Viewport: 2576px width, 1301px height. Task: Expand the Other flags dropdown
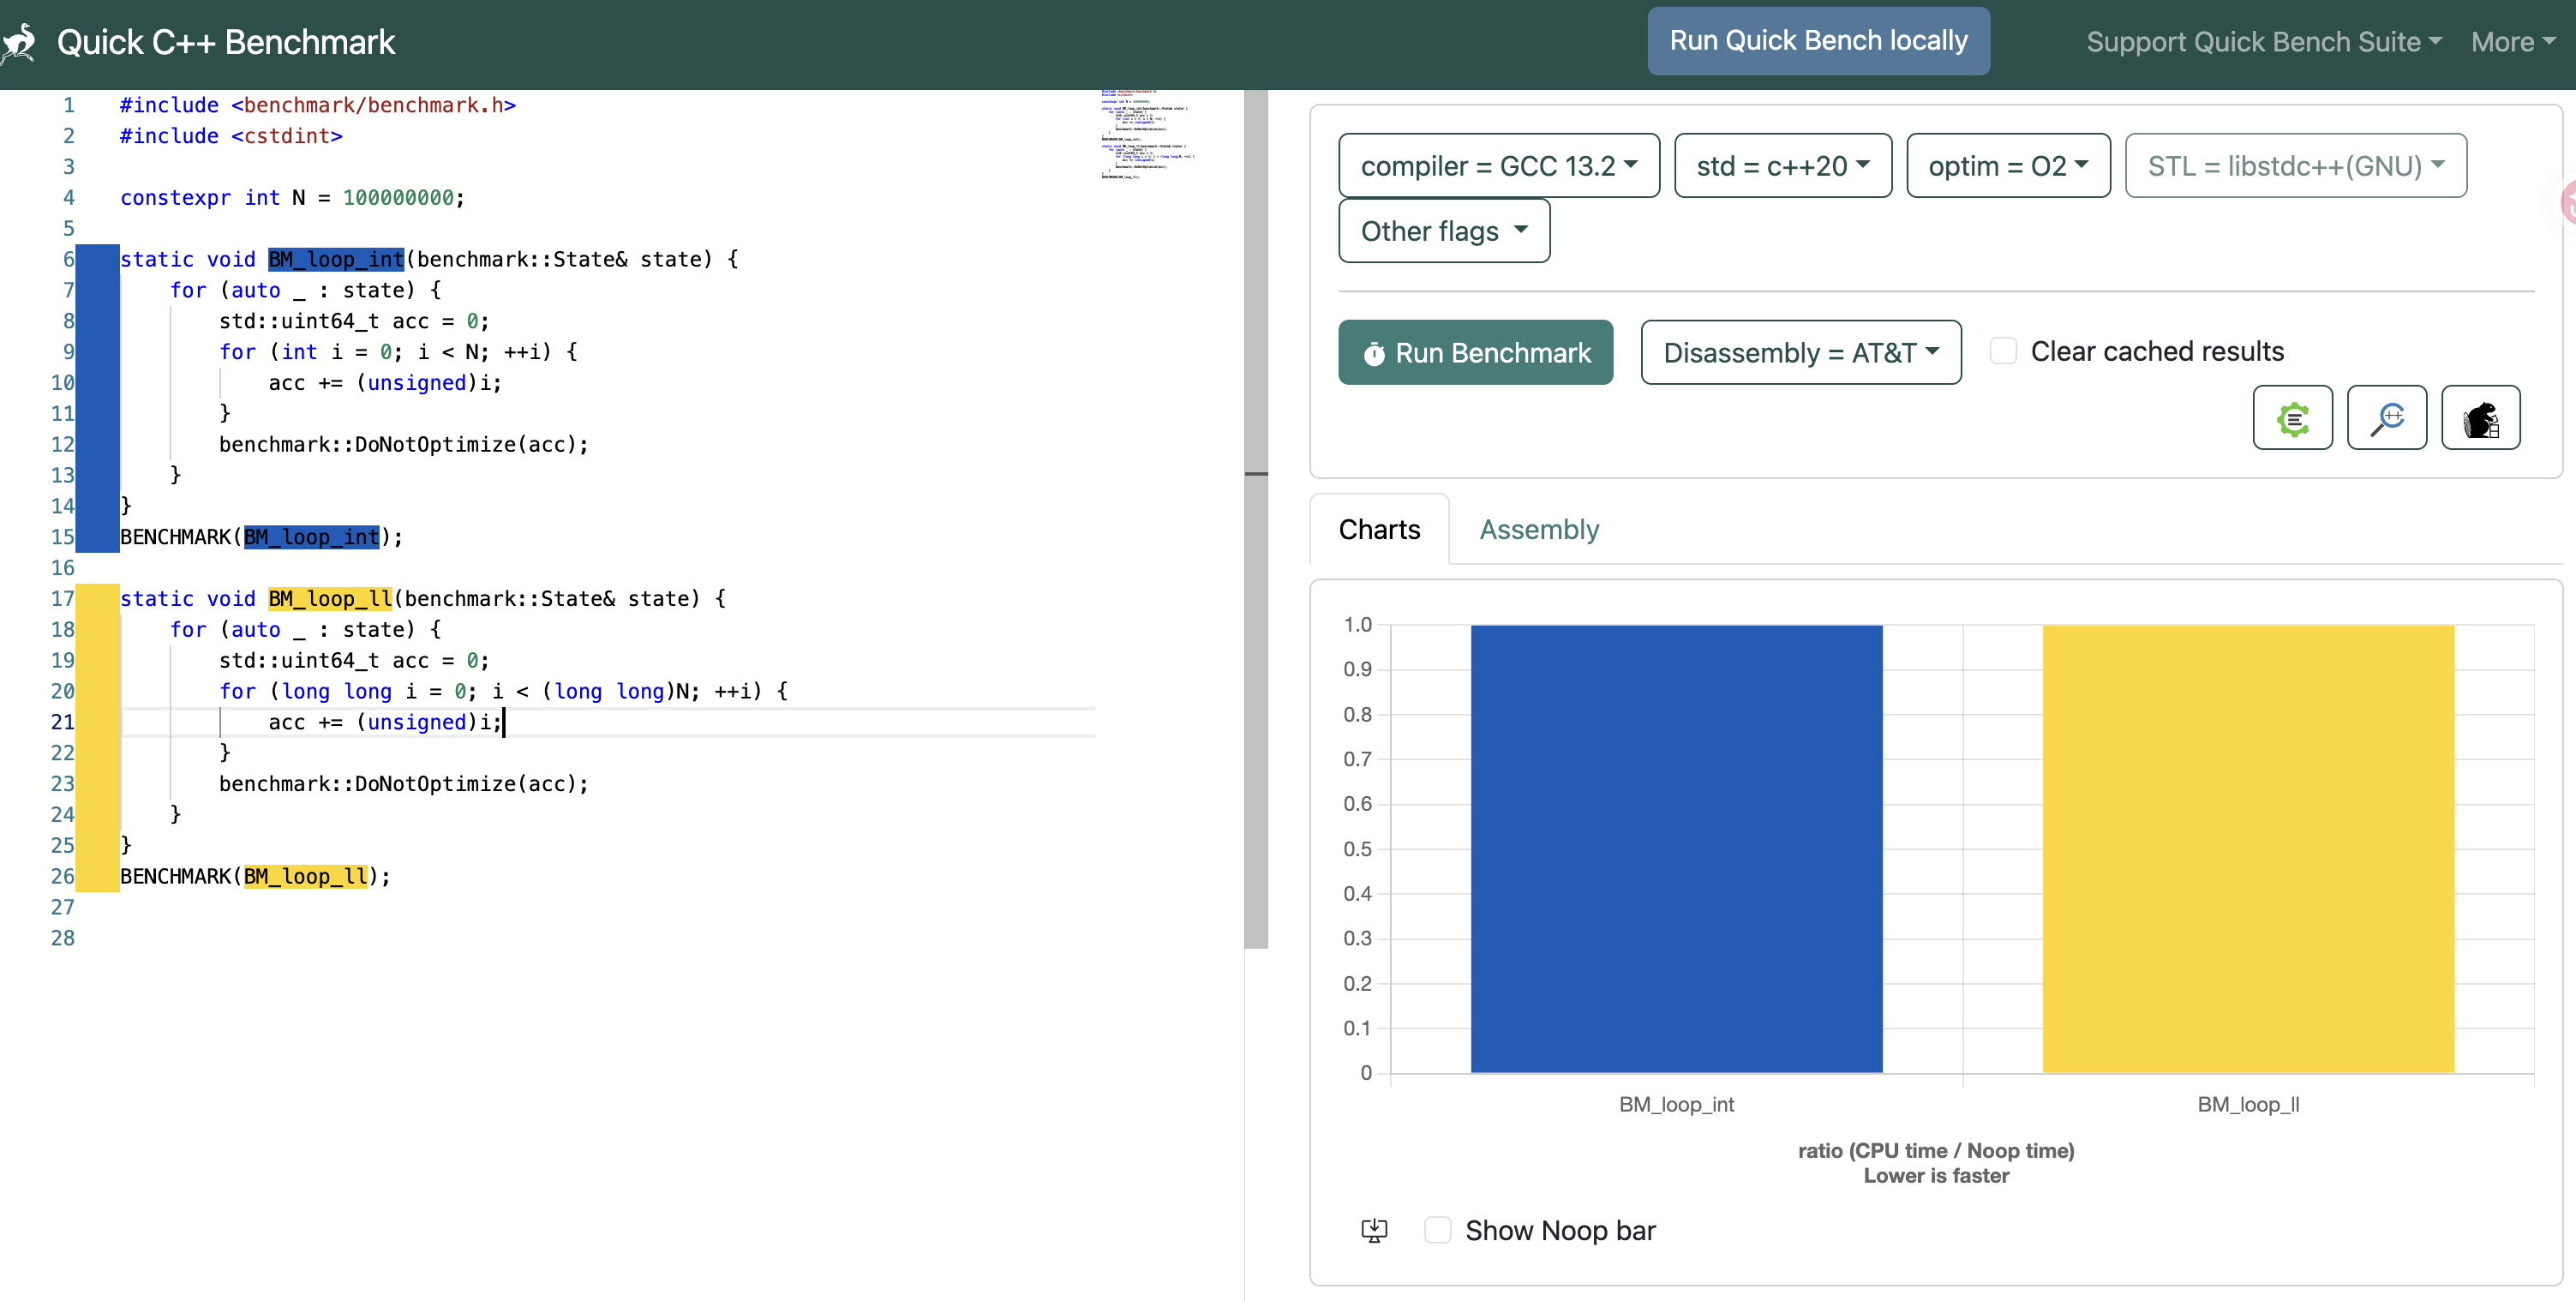point(1443,231)
